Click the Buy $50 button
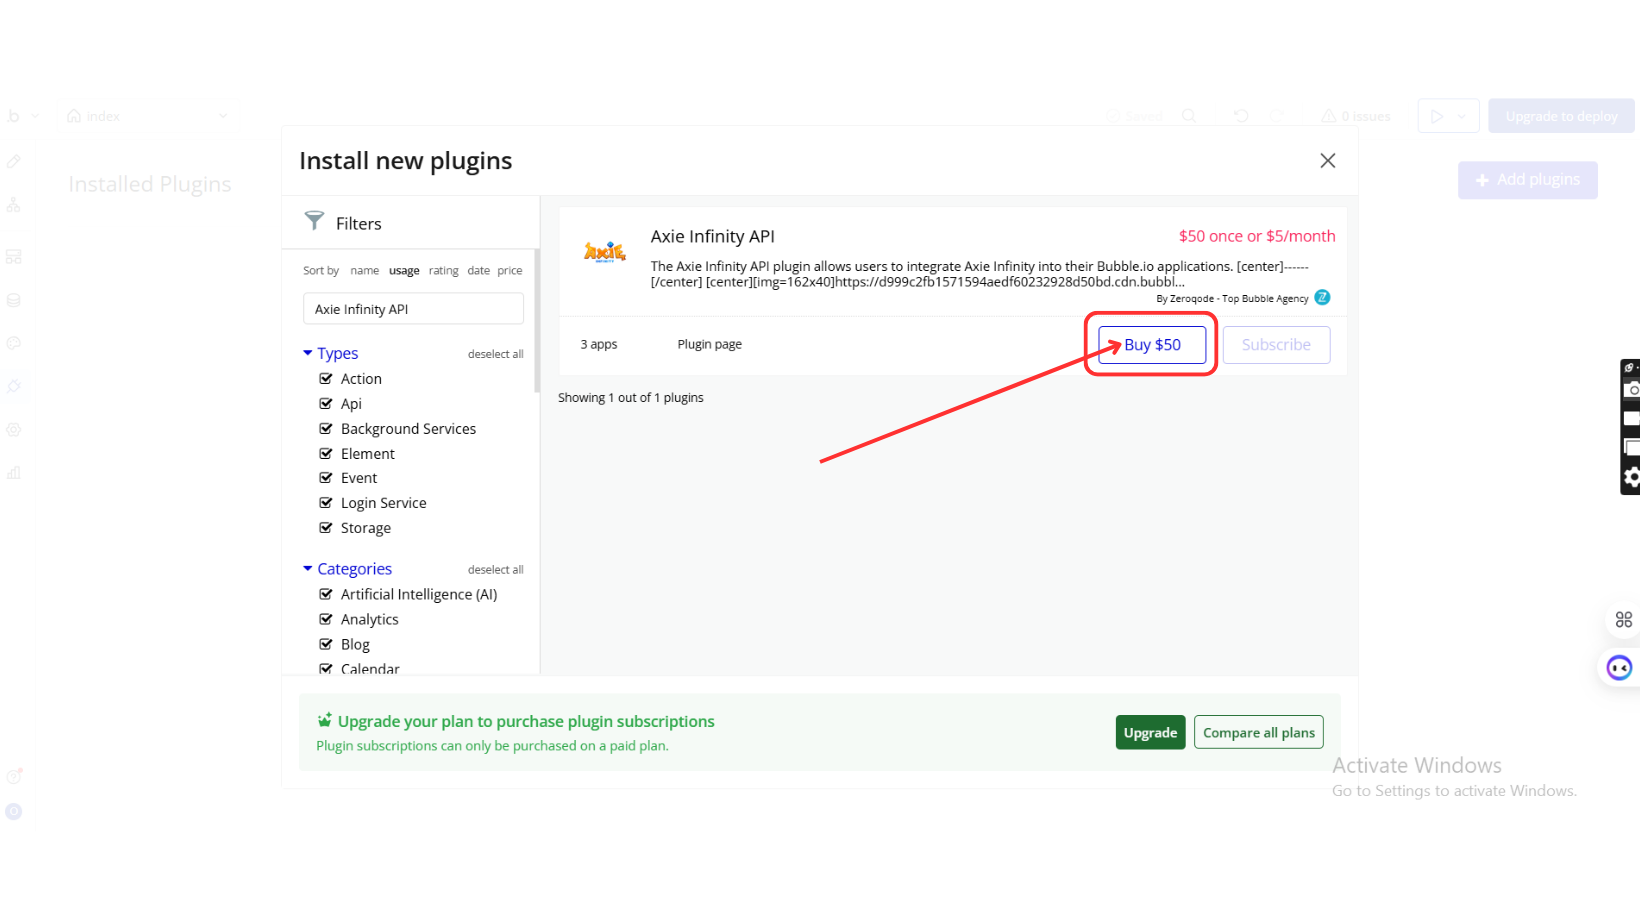The image size is (1640, 924). (x=1152, y=345)
